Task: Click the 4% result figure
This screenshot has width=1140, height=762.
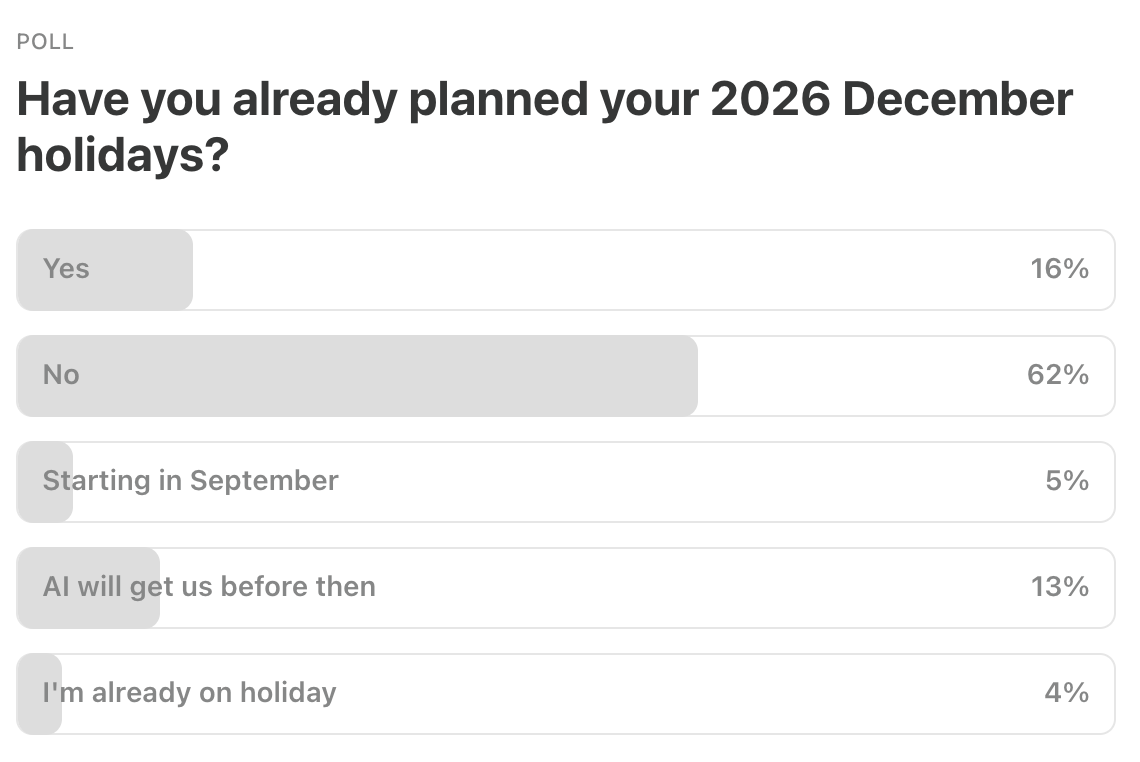Action: click(1067, 693)
